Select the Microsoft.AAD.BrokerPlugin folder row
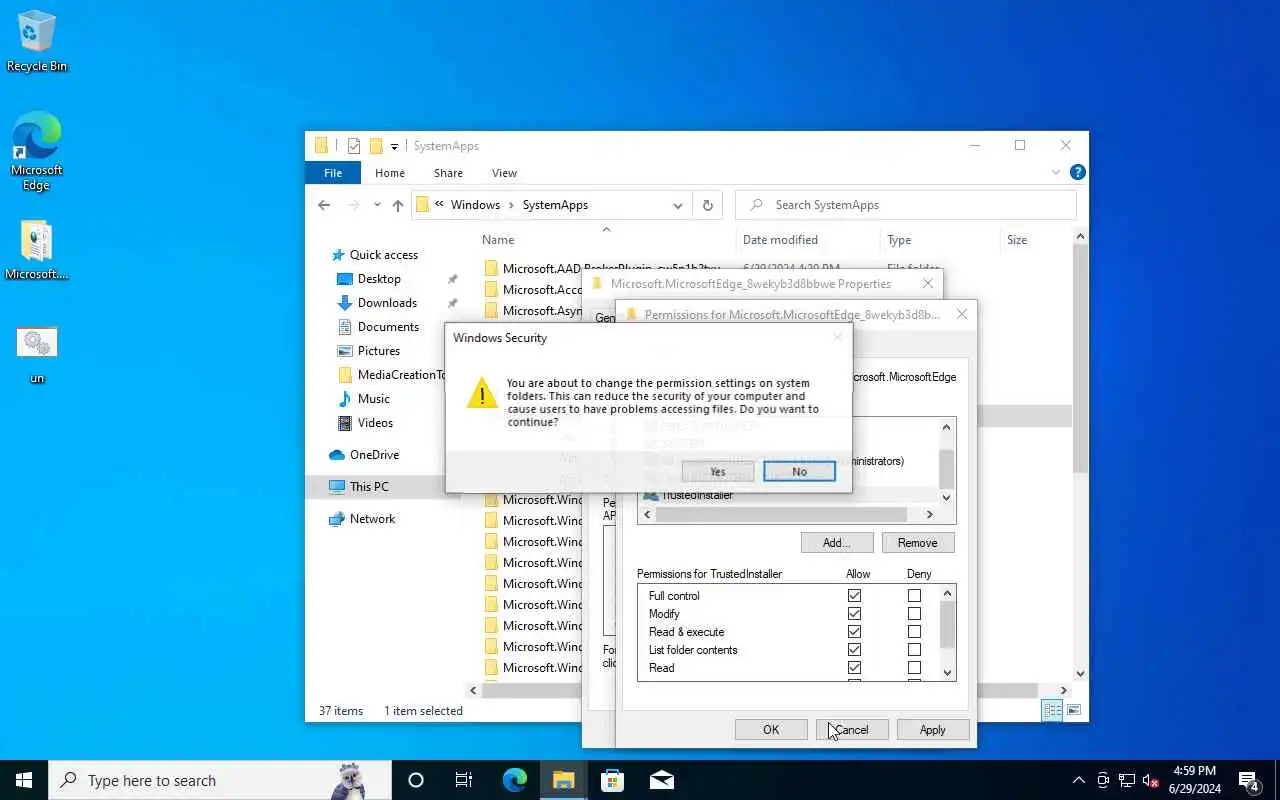 (611, 269)
